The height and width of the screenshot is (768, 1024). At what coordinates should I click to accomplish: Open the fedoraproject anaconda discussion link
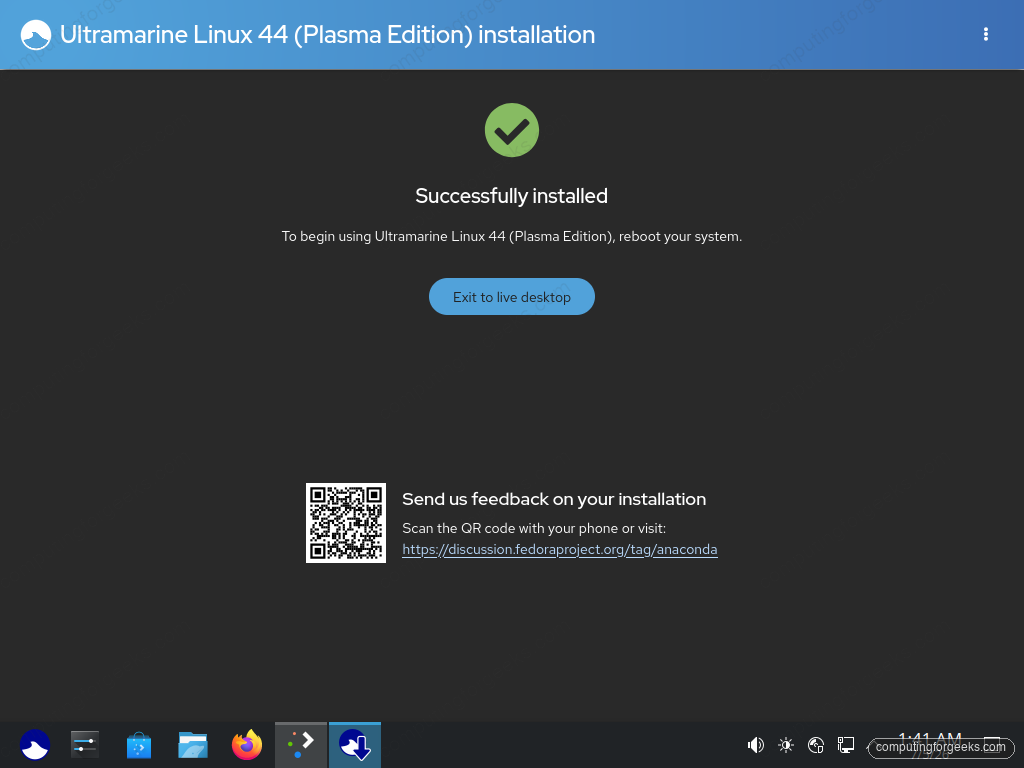(x=560, y=550)
